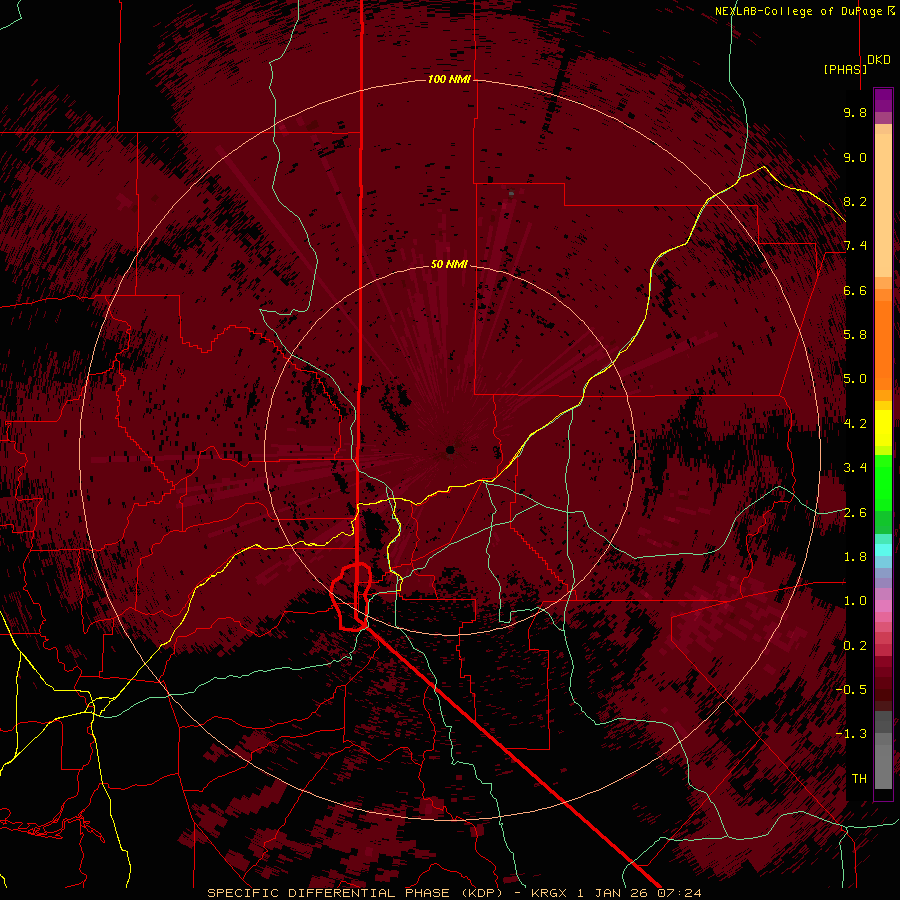Click the 6.6 value on color scale
This screenshot has width=900, height=900.
pos(855,290)
